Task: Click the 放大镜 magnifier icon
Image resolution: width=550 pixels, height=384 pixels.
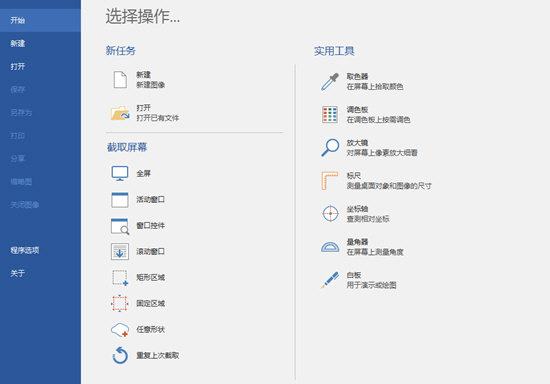Action: pos(330,147)
